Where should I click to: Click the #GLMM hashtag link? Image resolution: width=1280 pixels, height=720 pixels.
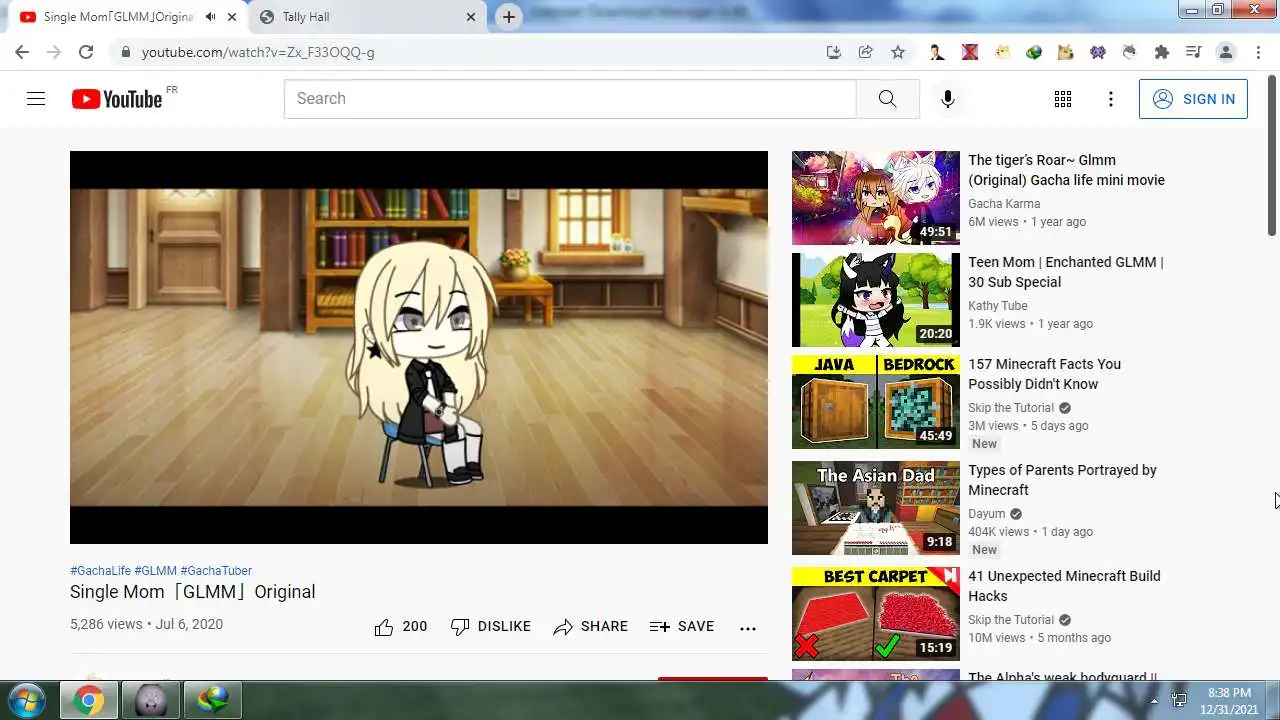click(x=156, y=571)
